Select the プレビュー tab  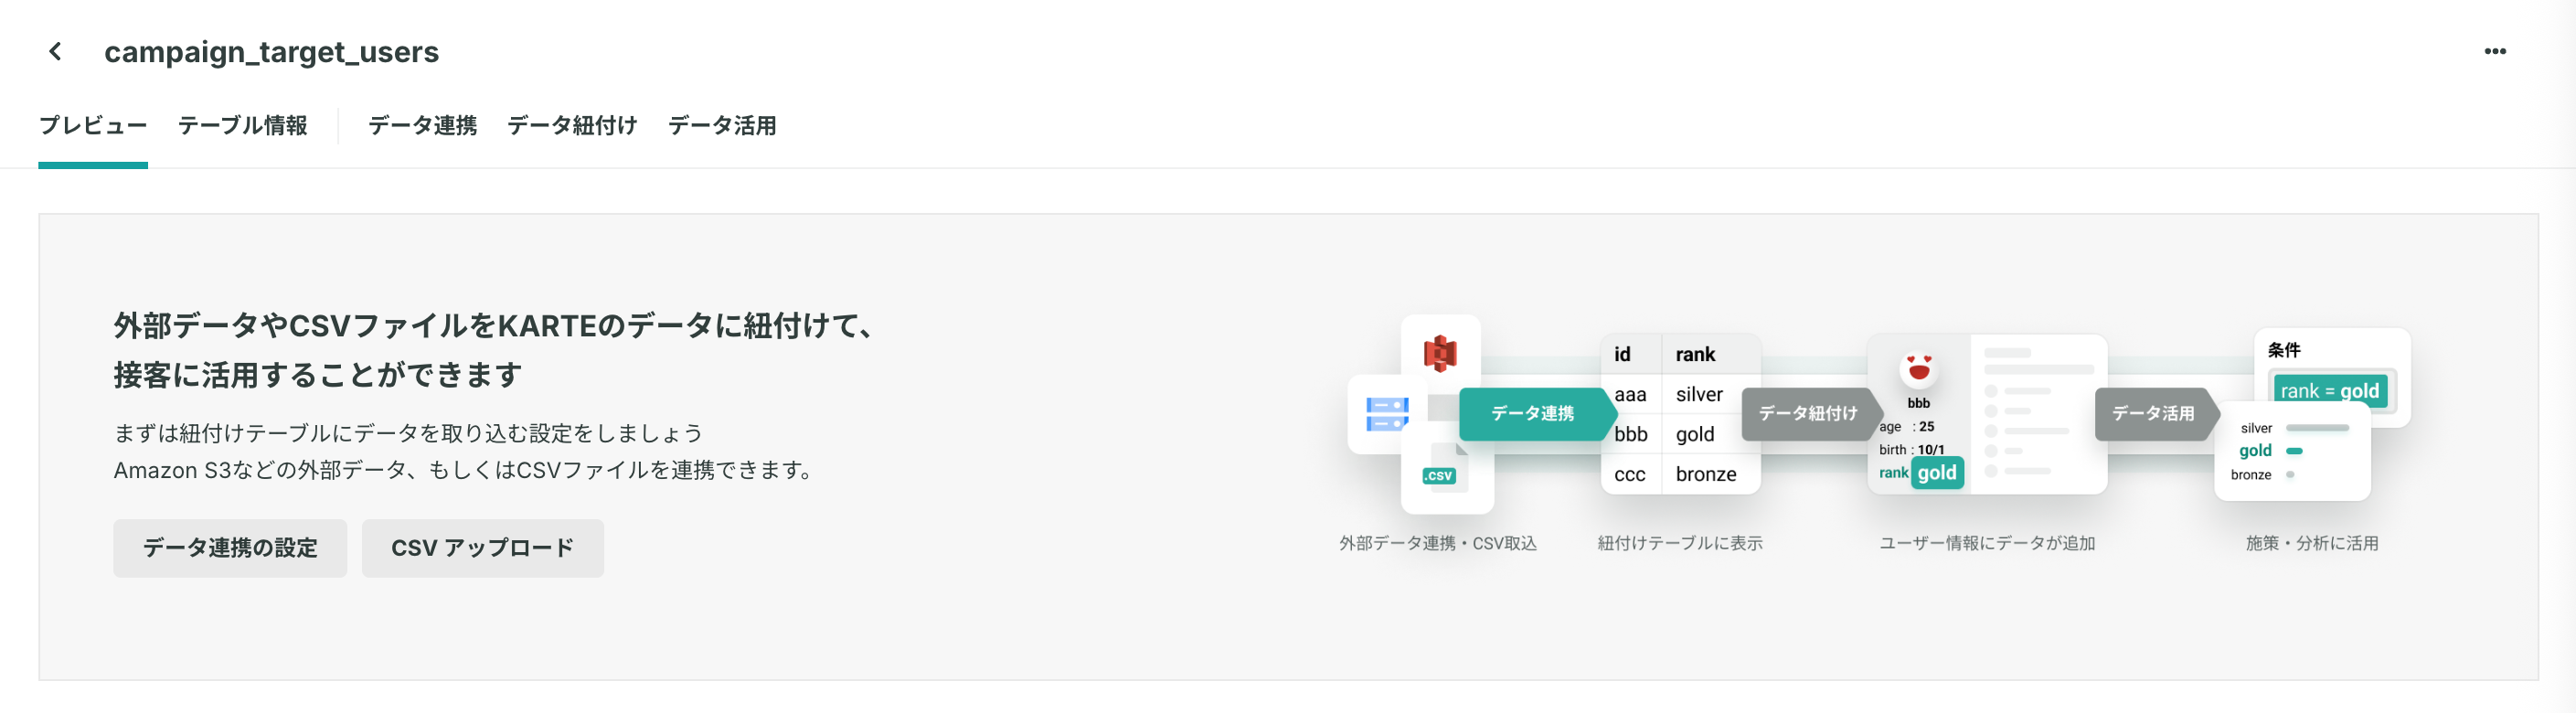pyautogui.click(x=93, y=126)
